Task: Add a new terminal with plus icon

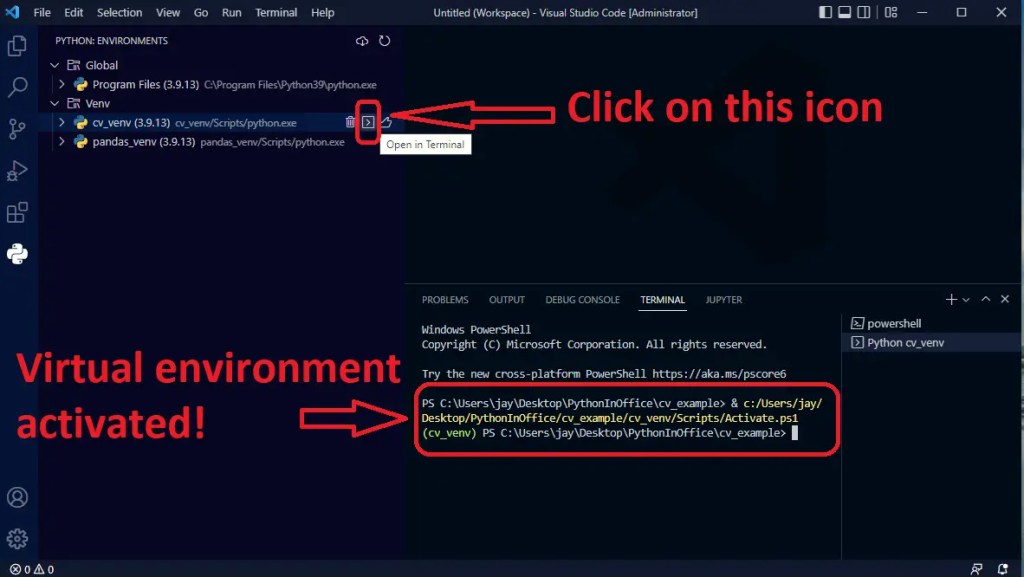Action: coord(951,300)
